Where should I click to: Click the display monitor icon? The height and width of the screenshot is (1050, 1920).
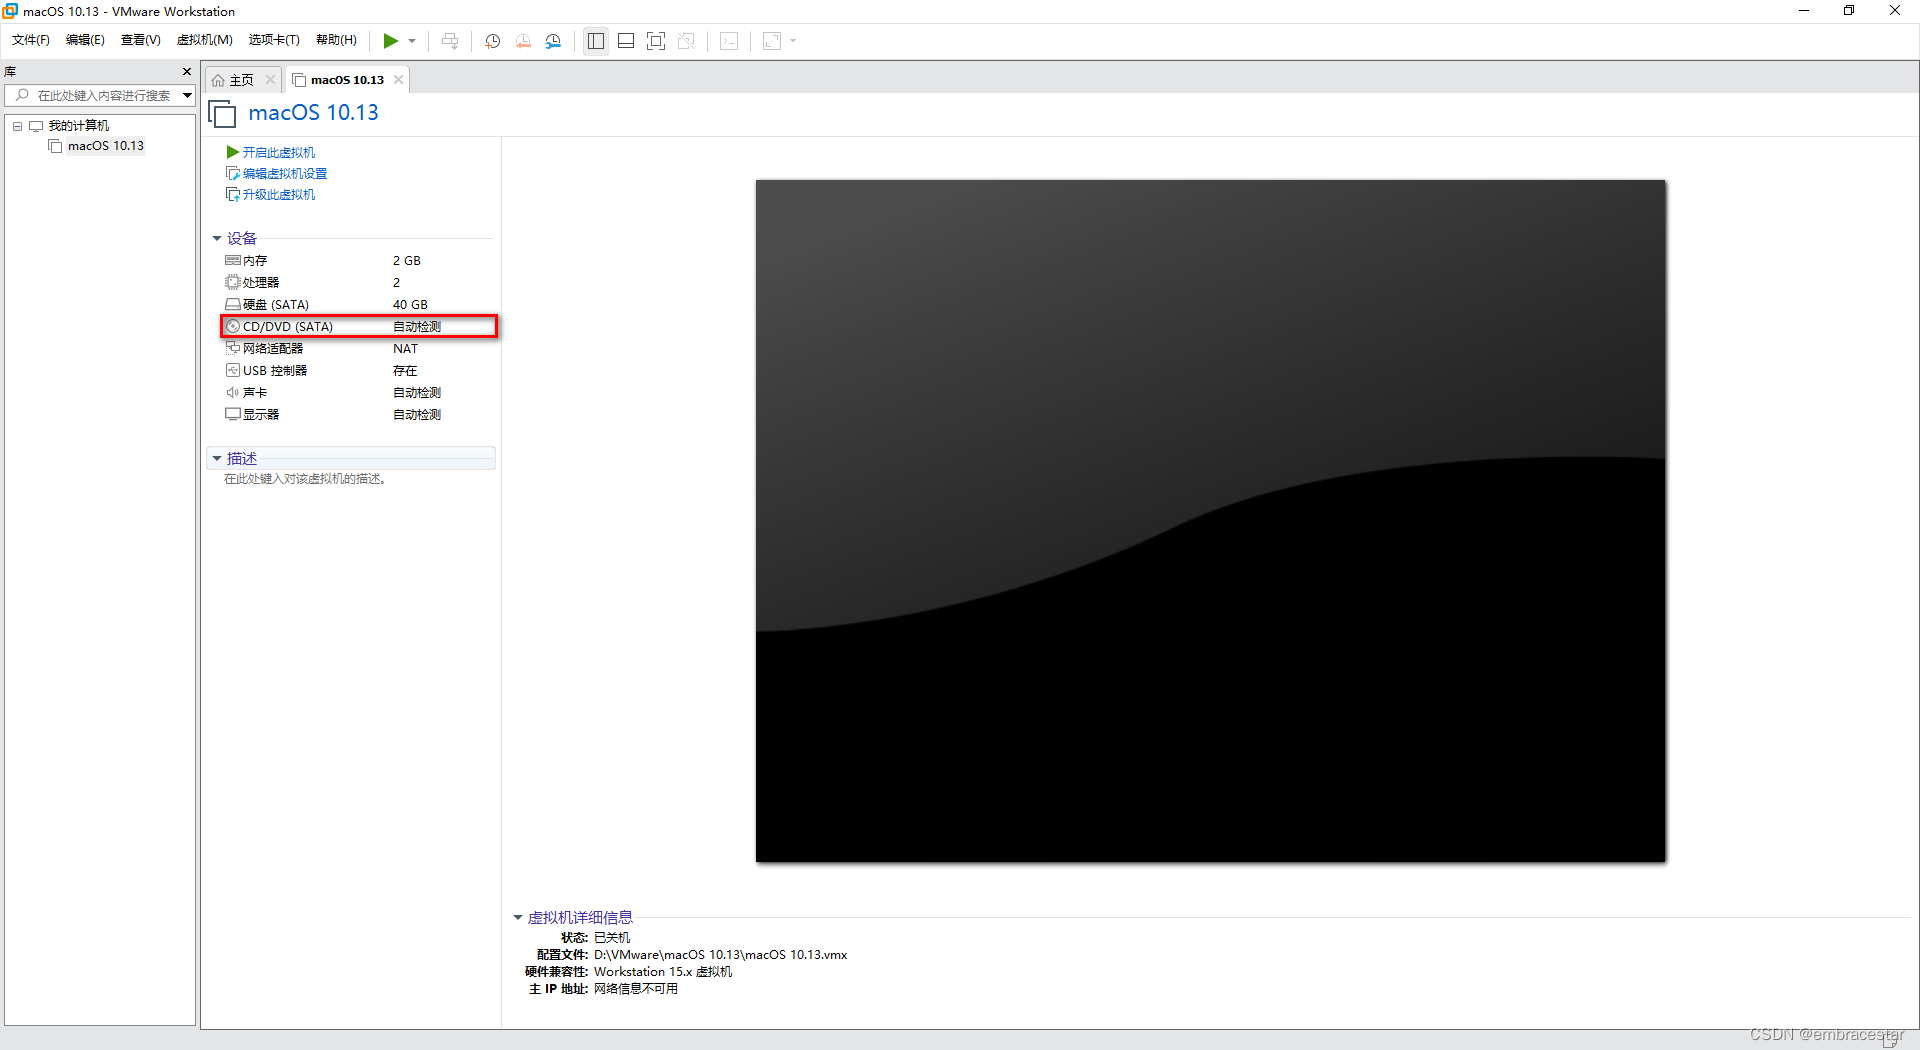tap(233, 414)
